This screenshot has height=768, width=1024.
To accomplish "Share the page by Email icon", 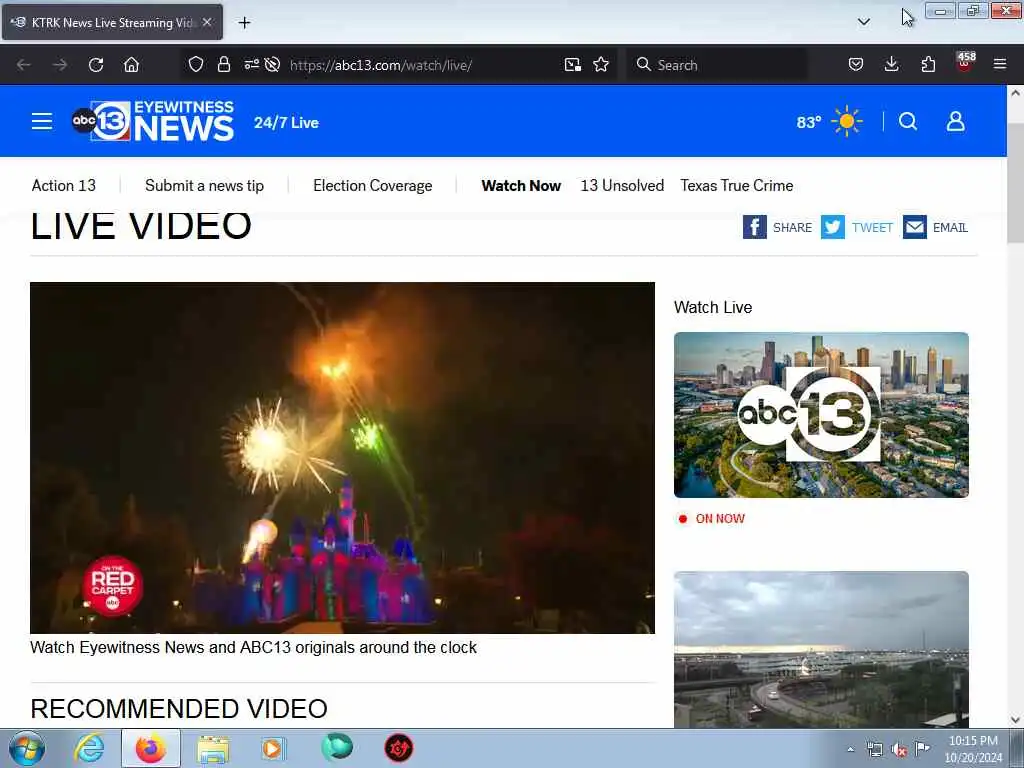I will (x=915, y=227).
